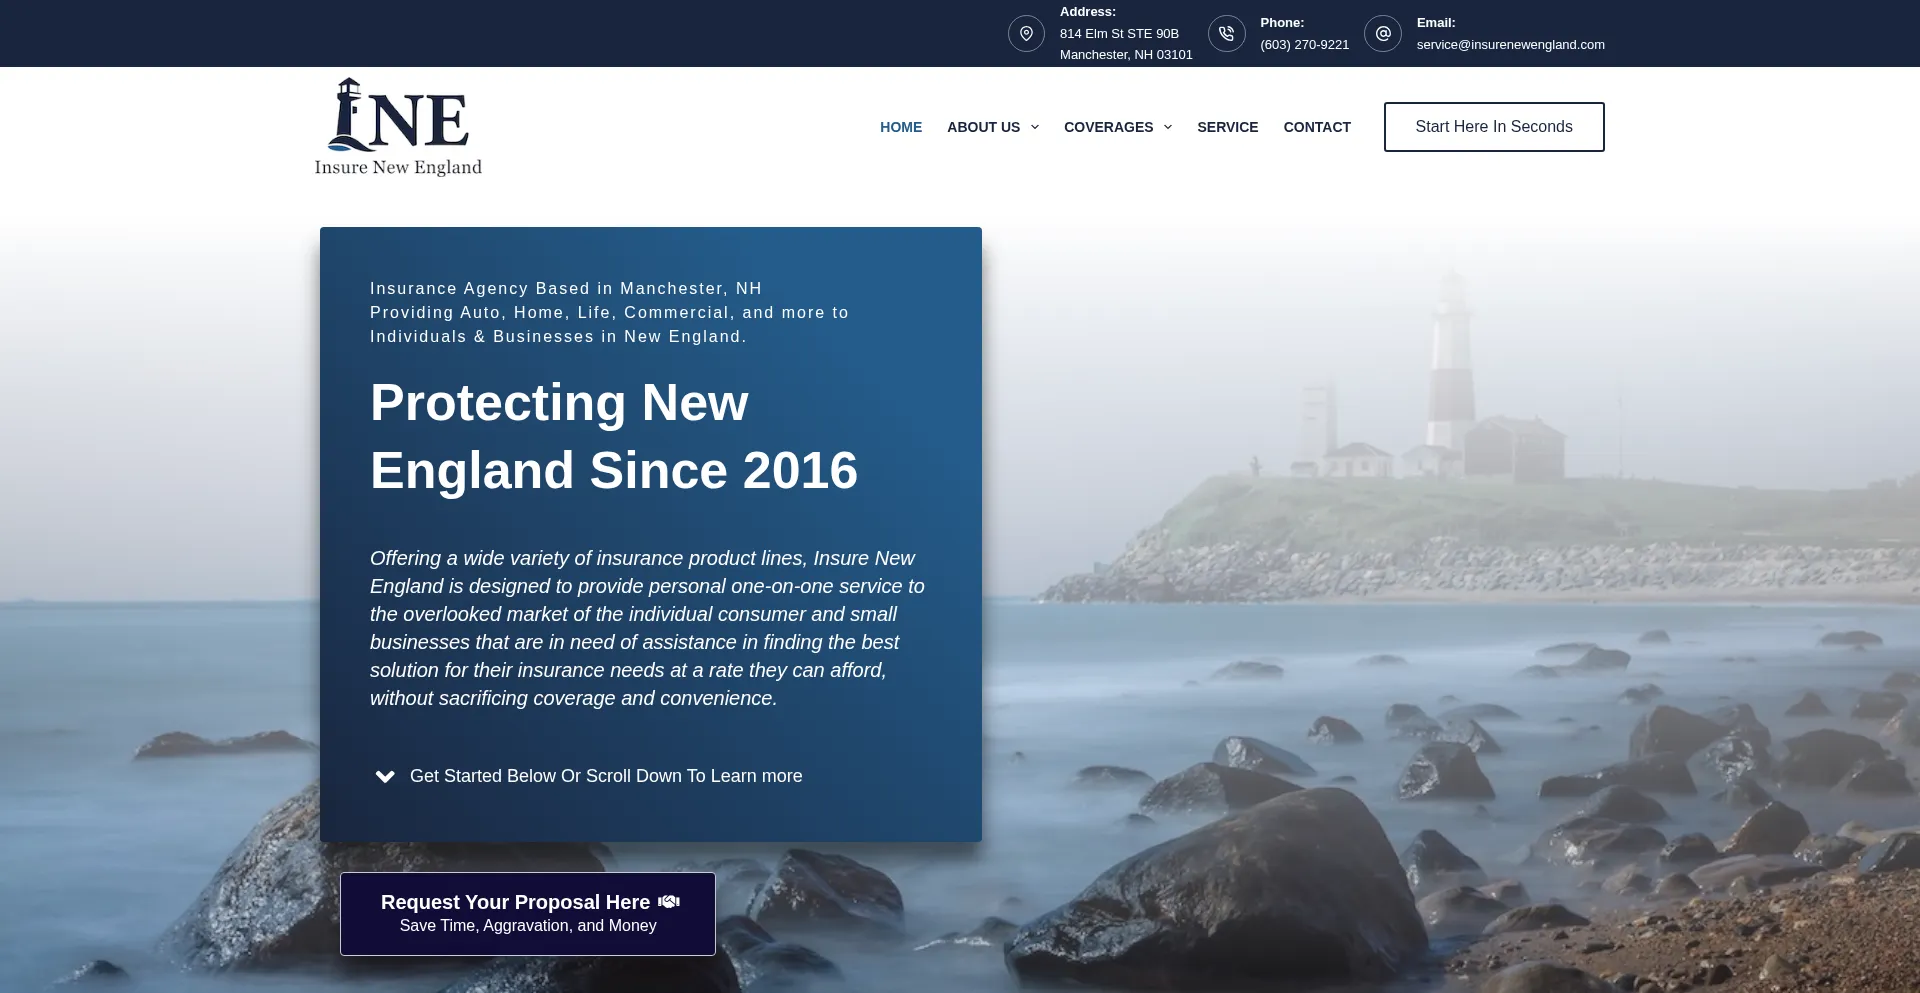This screenshot has height=993, width=1920.
Task: Open the CONTACT page from the menu
Action: tap(1317, 127)
